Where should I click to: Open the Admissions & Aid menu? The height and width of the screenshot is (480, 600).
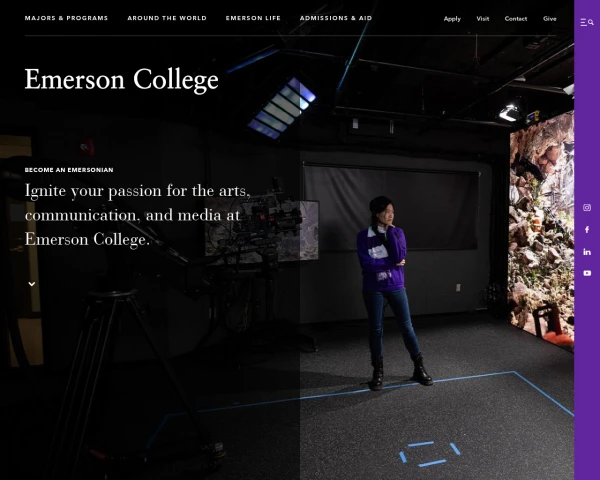(336, 18)
